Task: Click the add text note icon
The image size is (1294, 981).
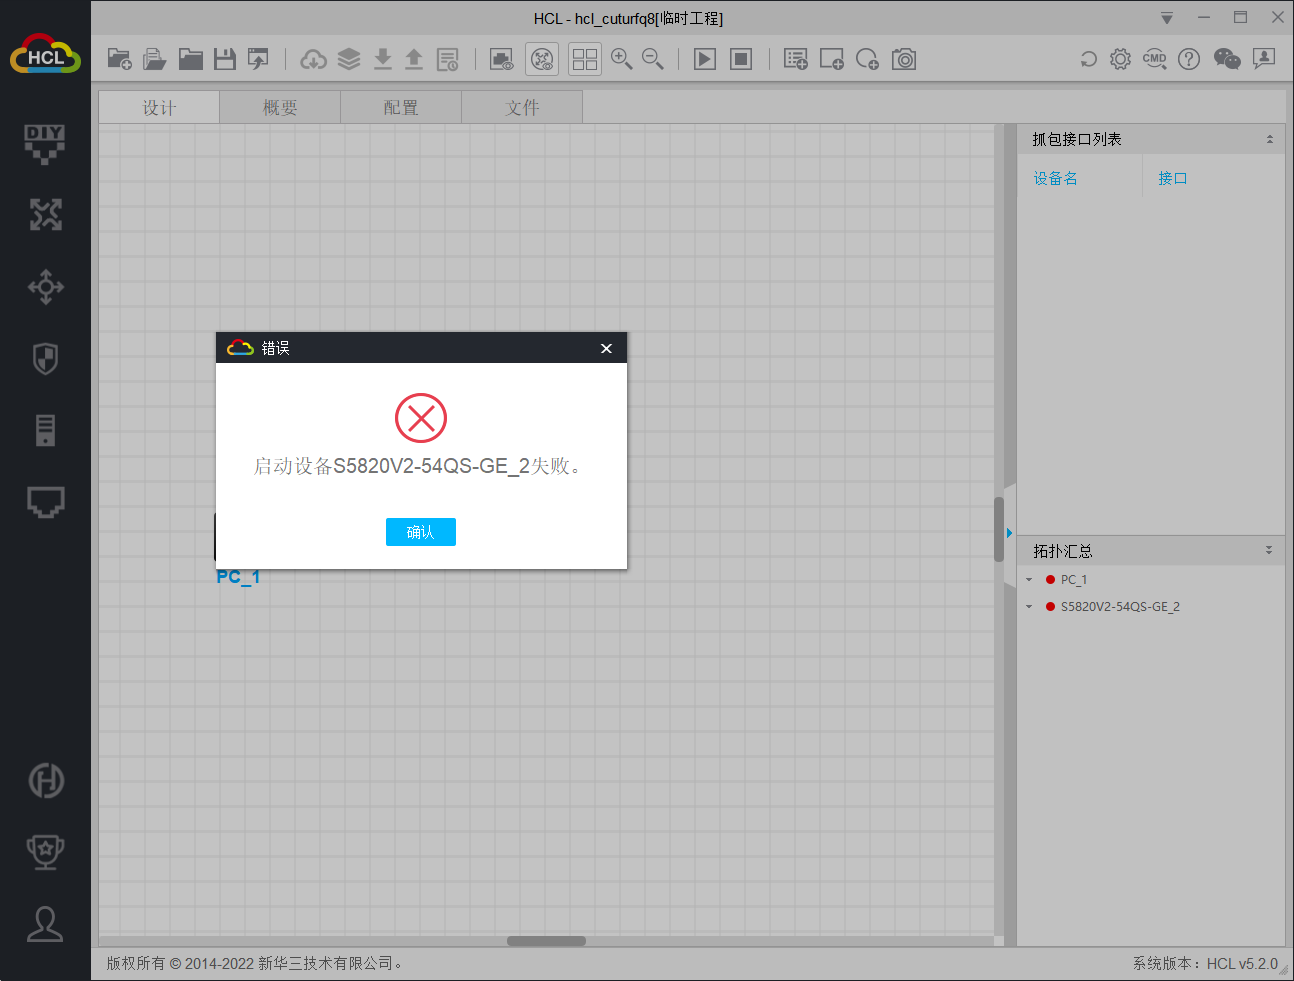Action: click(x=796, y=60)
